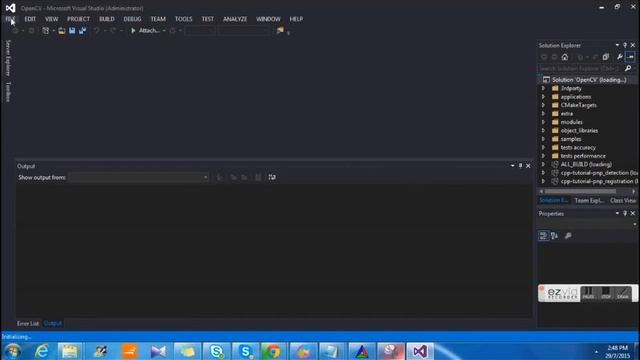Click the Find in Files toolbar icon

click(x=280, y=31)
